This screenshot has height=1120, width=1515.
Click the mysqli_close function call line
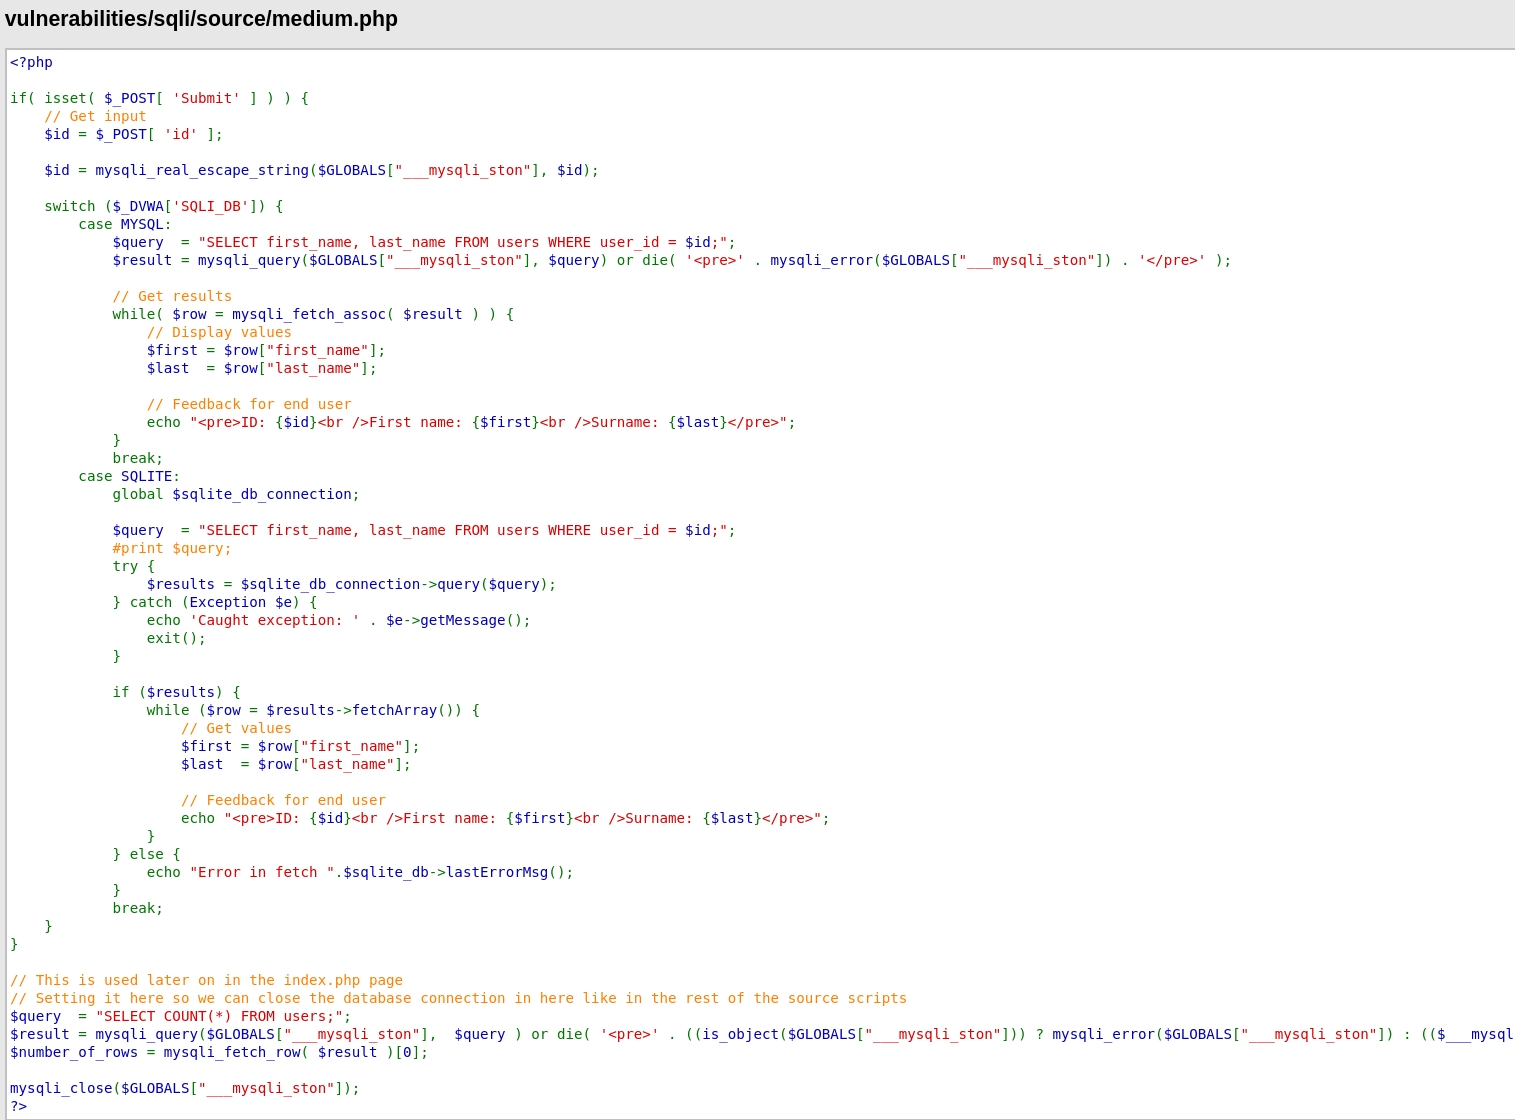click(x=184, y=1088)
